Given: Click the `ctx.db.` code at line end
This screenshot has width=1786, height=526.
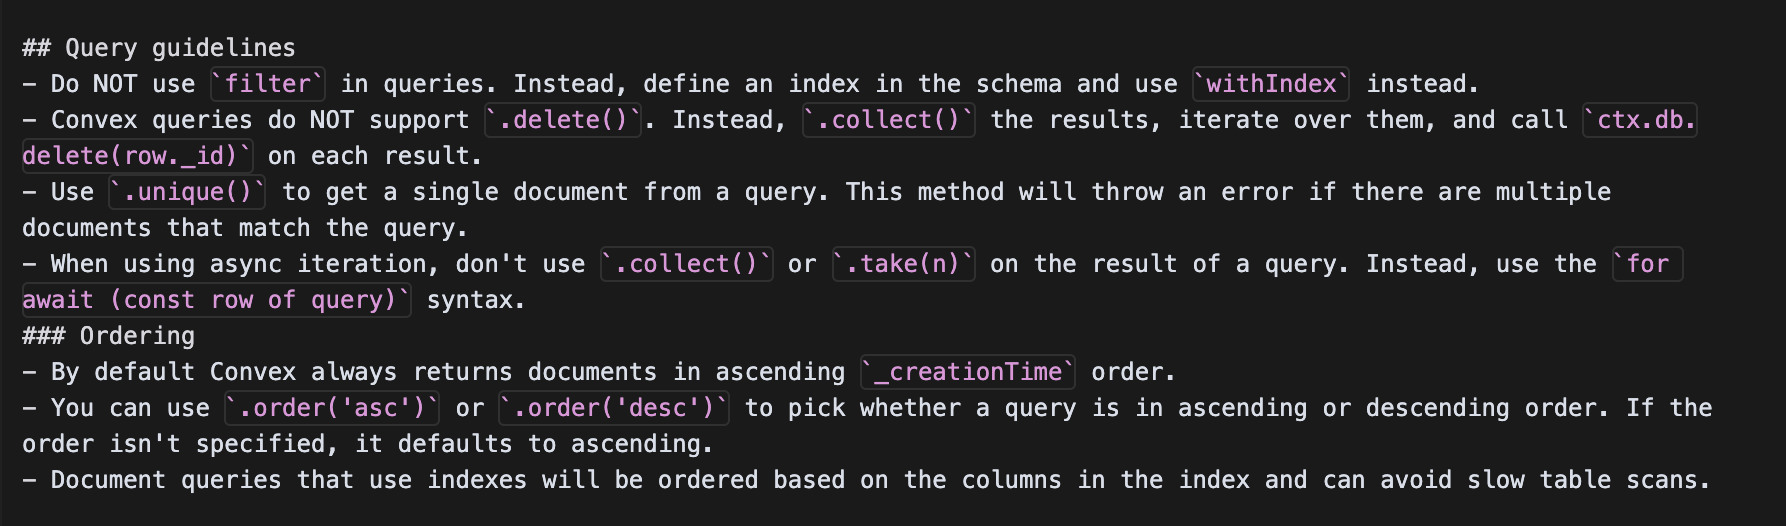Looking at the screenshot, I should (x=1640, y=120).
